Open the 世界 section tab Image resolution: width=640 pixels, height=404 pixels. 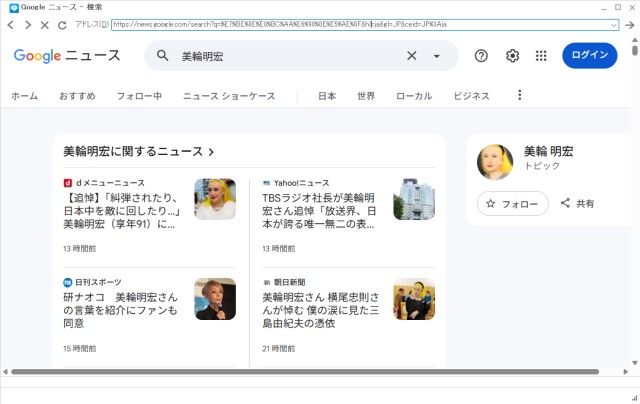coord(366,96)
